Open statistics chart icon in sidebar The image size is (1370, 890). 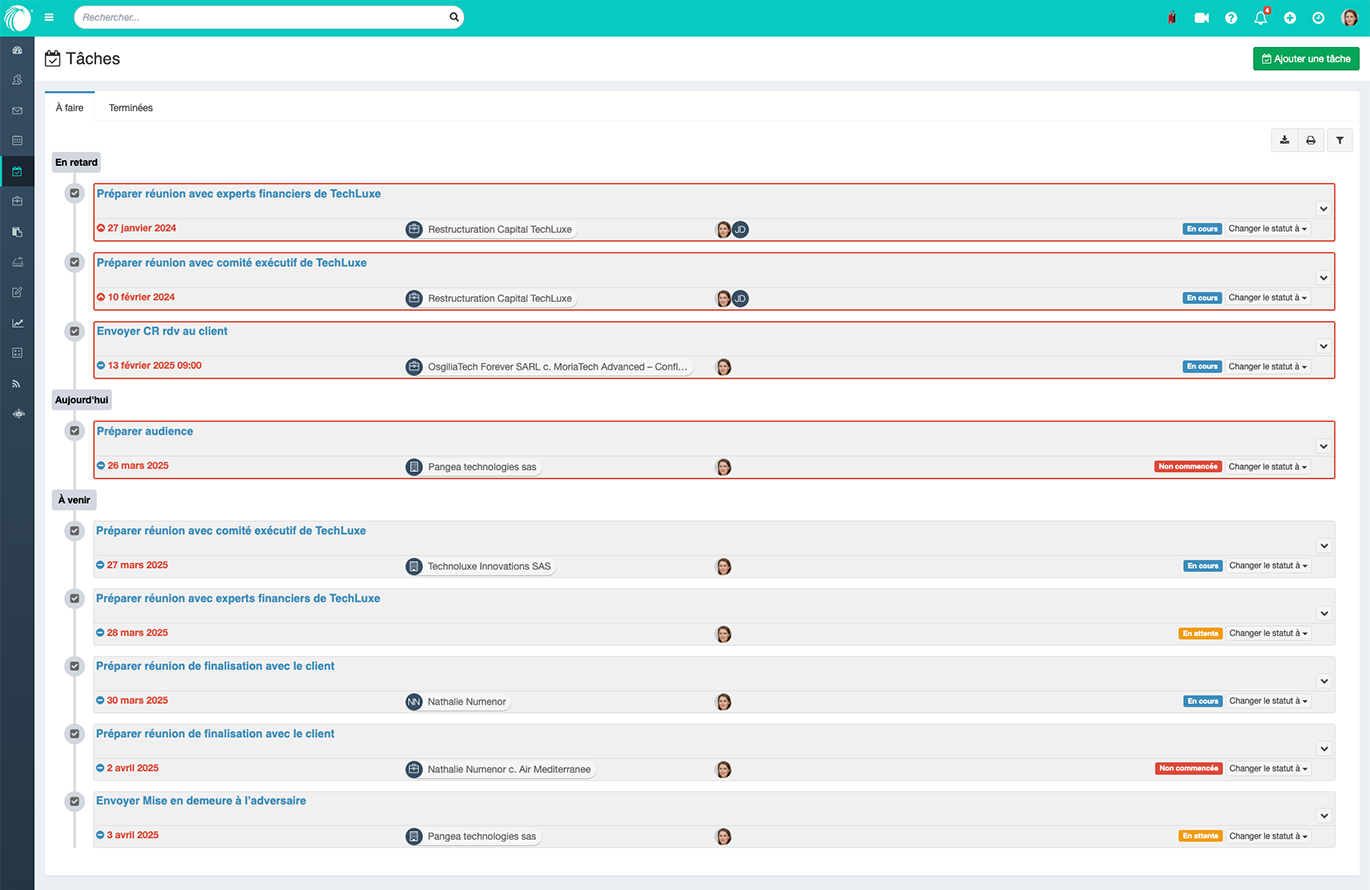17,323
